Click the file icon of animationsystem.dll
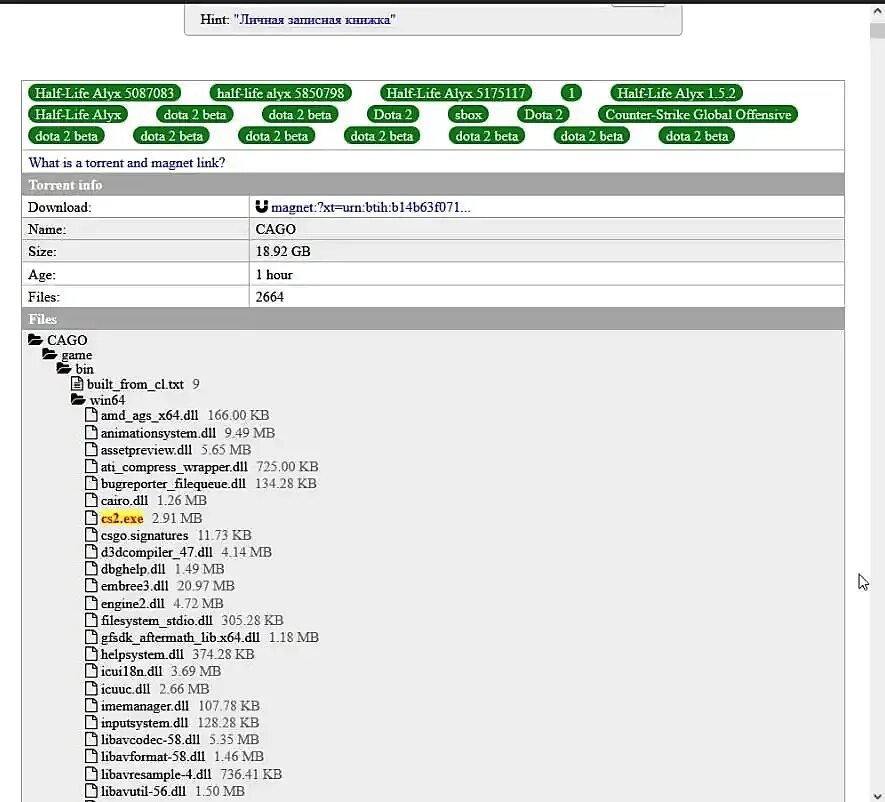Viewport: 885px width, 802px height. coord(91,432)
